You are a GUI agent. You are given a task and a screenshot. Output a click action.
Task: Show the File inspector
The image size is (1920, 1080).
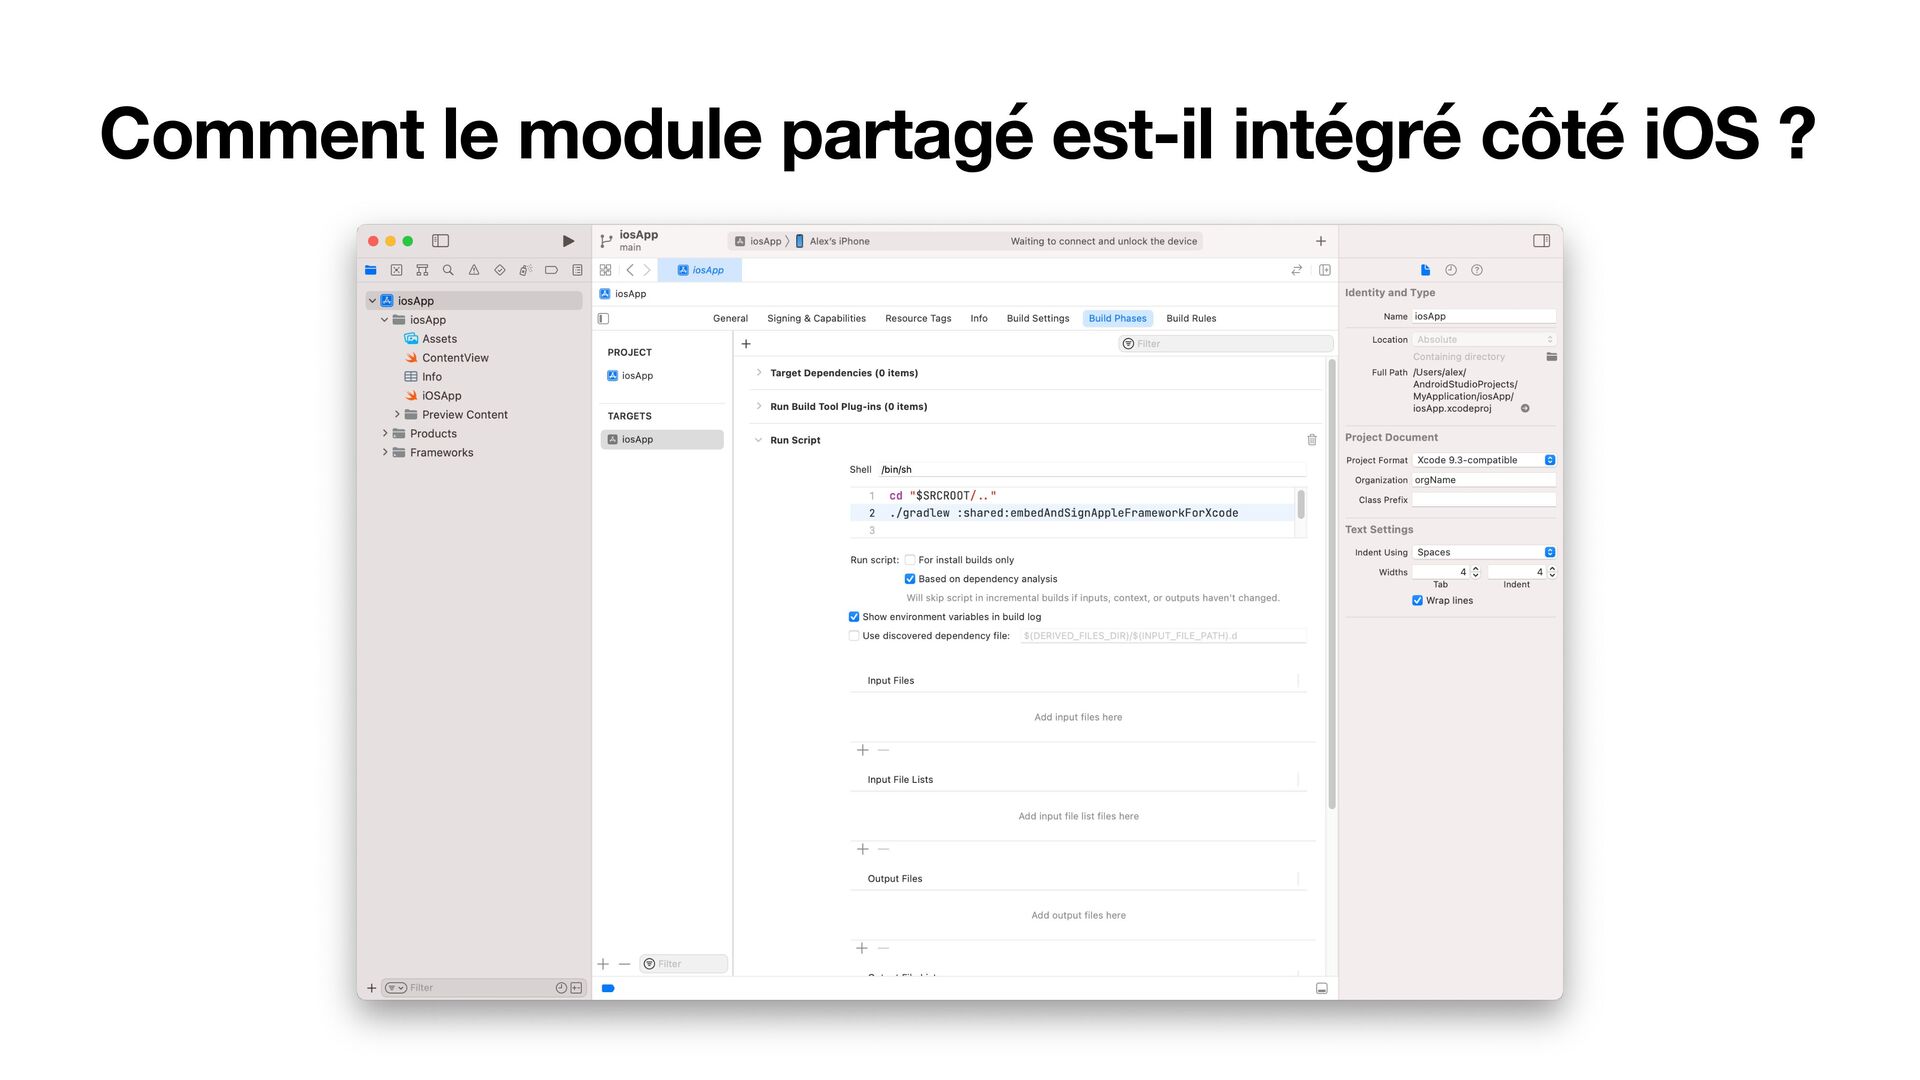click(x=1425, y=270)
